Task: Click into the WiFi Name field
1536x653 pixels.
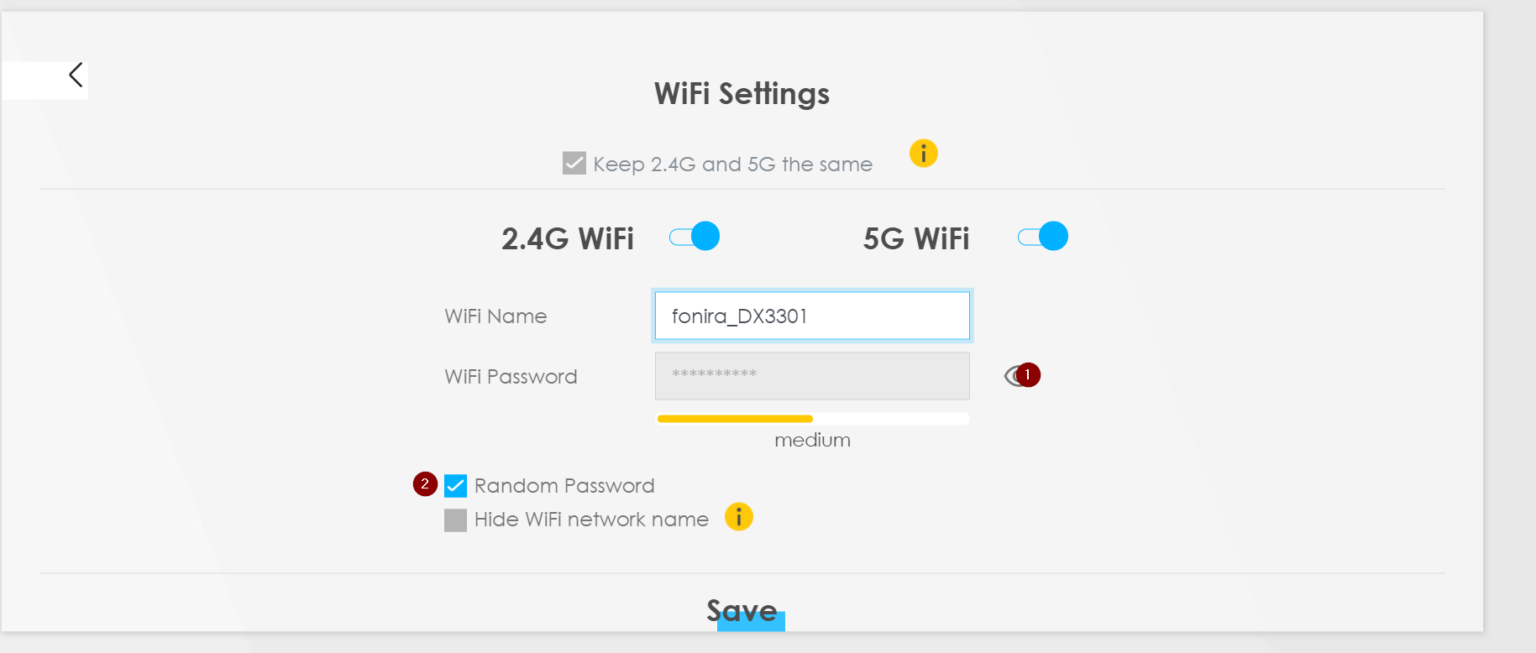Action: (811, 317)
